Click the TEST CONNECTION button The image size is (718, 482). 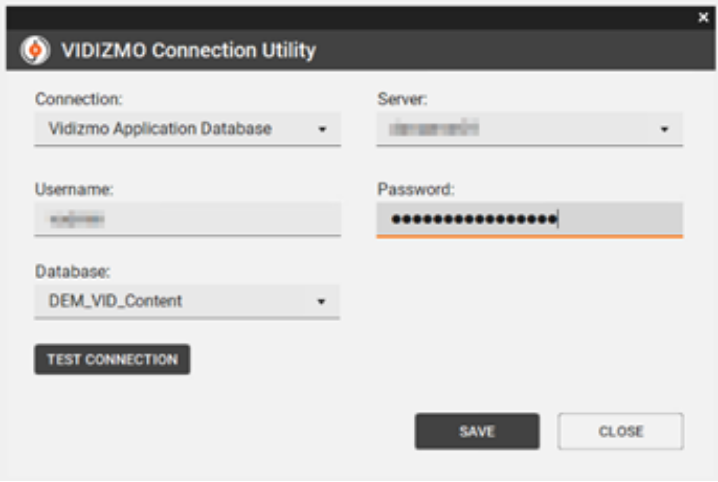112,359
